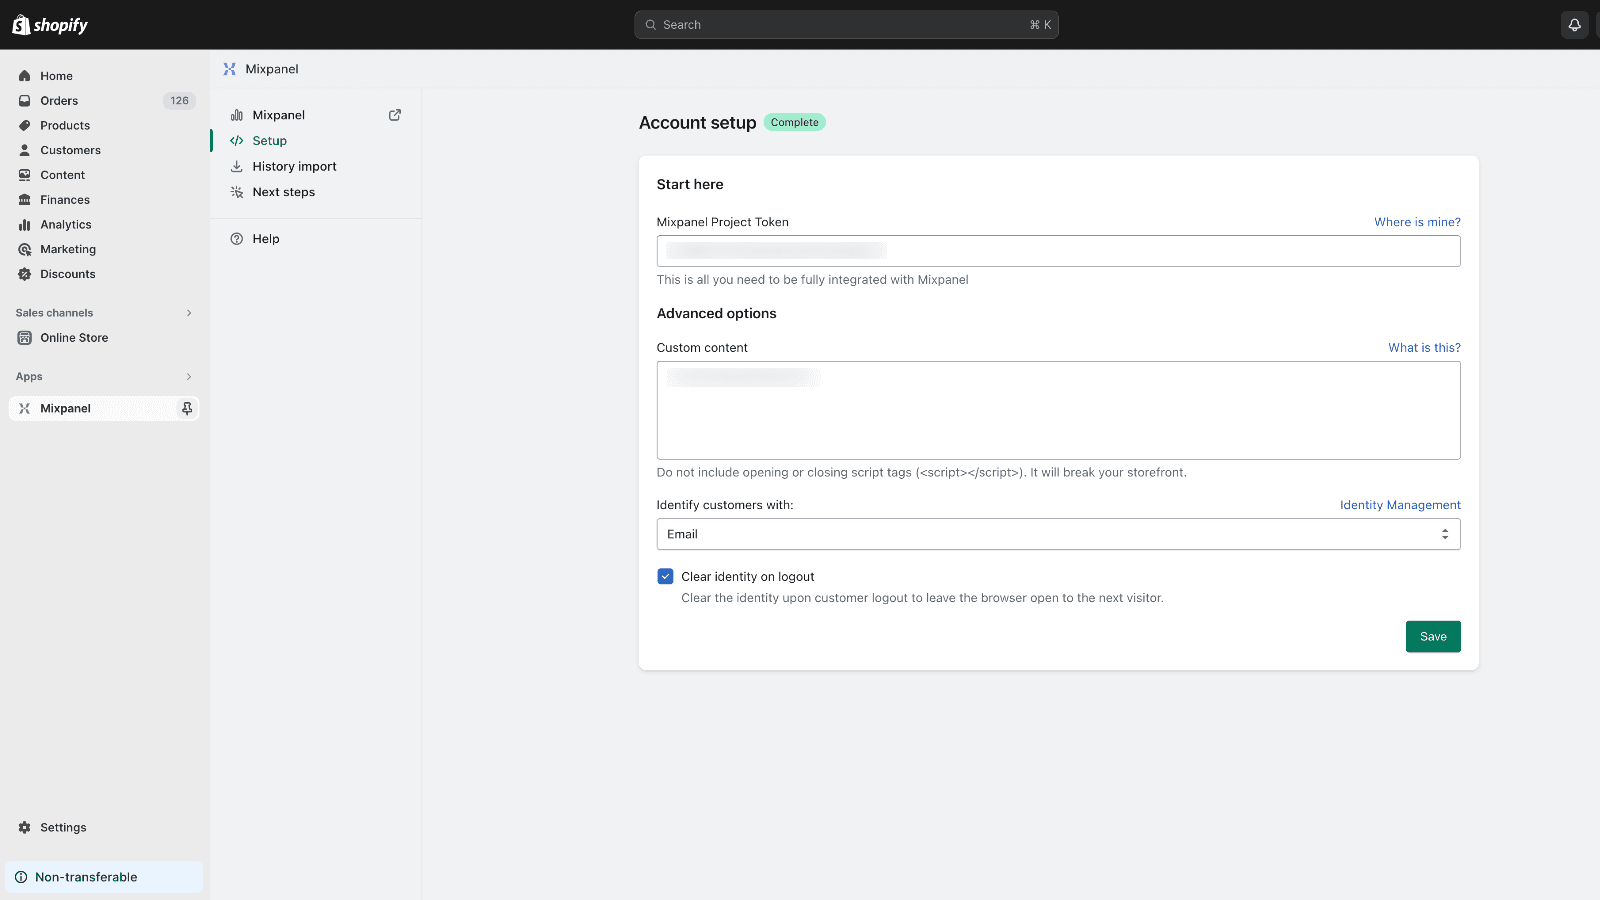Open the Mixpanel analytics chart icon link
Screen dimensions: 1600x900
pyautogui.click(x=236, y=115)
